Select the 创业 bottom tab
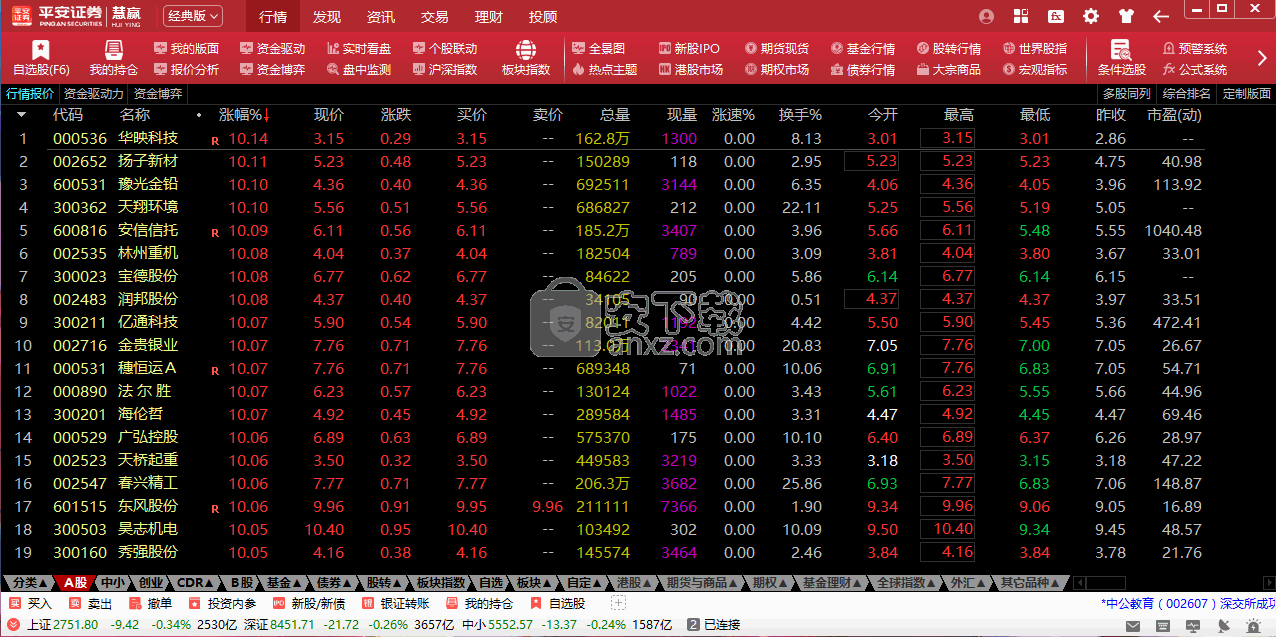The height and width of the screenshot is (637, 1276). point(151,582)
